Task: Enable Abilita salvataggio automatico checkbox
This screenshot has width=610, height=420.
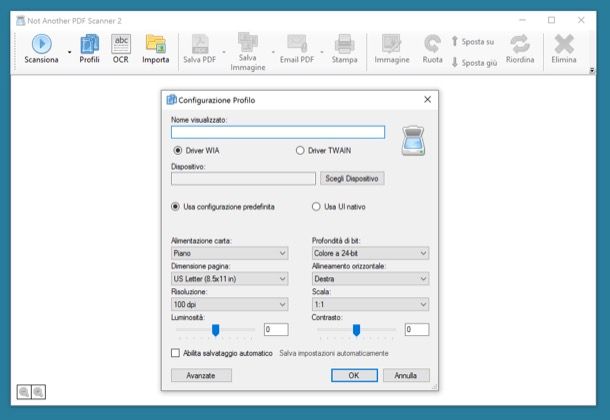Action: tap(175, 353)
